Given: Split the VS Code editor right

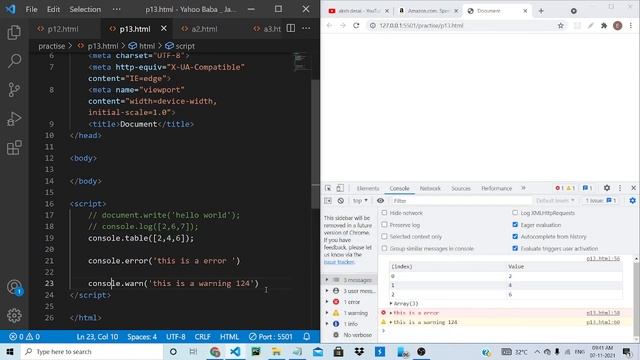Looking at the screenshot, I should pos(291,28).
